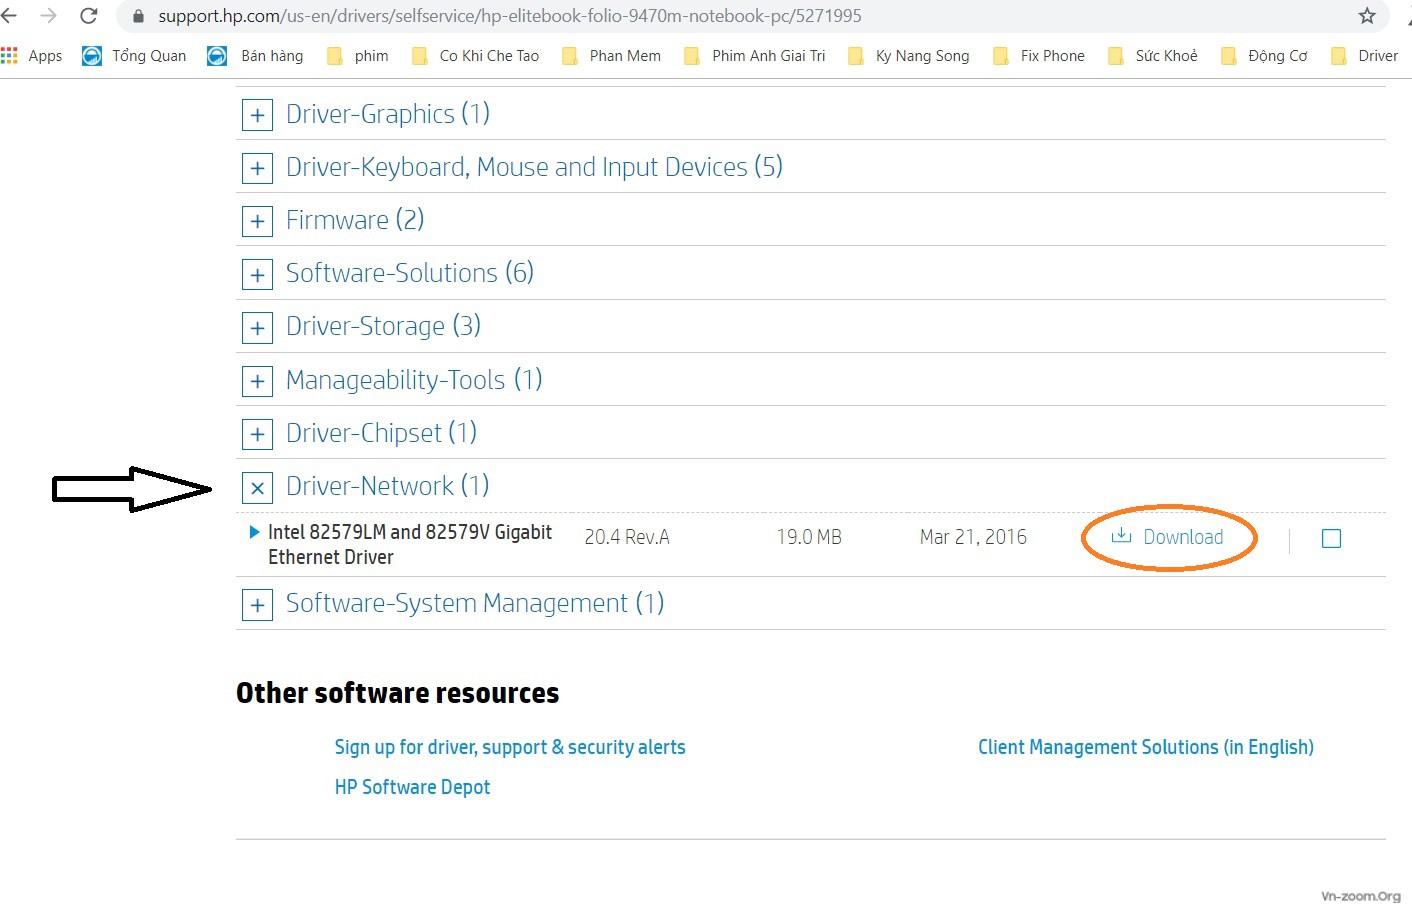Screen dimensions: 1412x913
Task: Open Sign up for driver alerts link
Action: [x=510, y=747]
